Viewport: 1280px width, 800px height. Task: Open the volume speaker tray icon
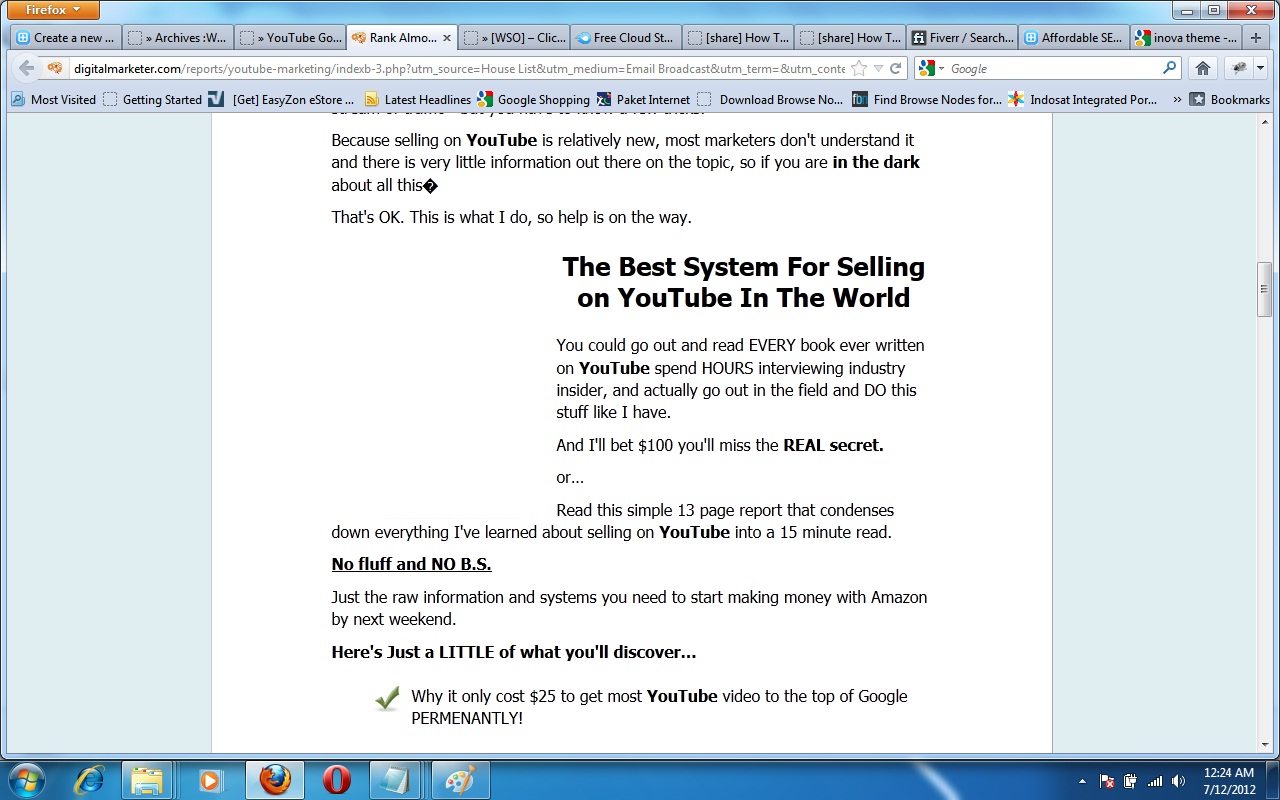tap(1178, 781)
